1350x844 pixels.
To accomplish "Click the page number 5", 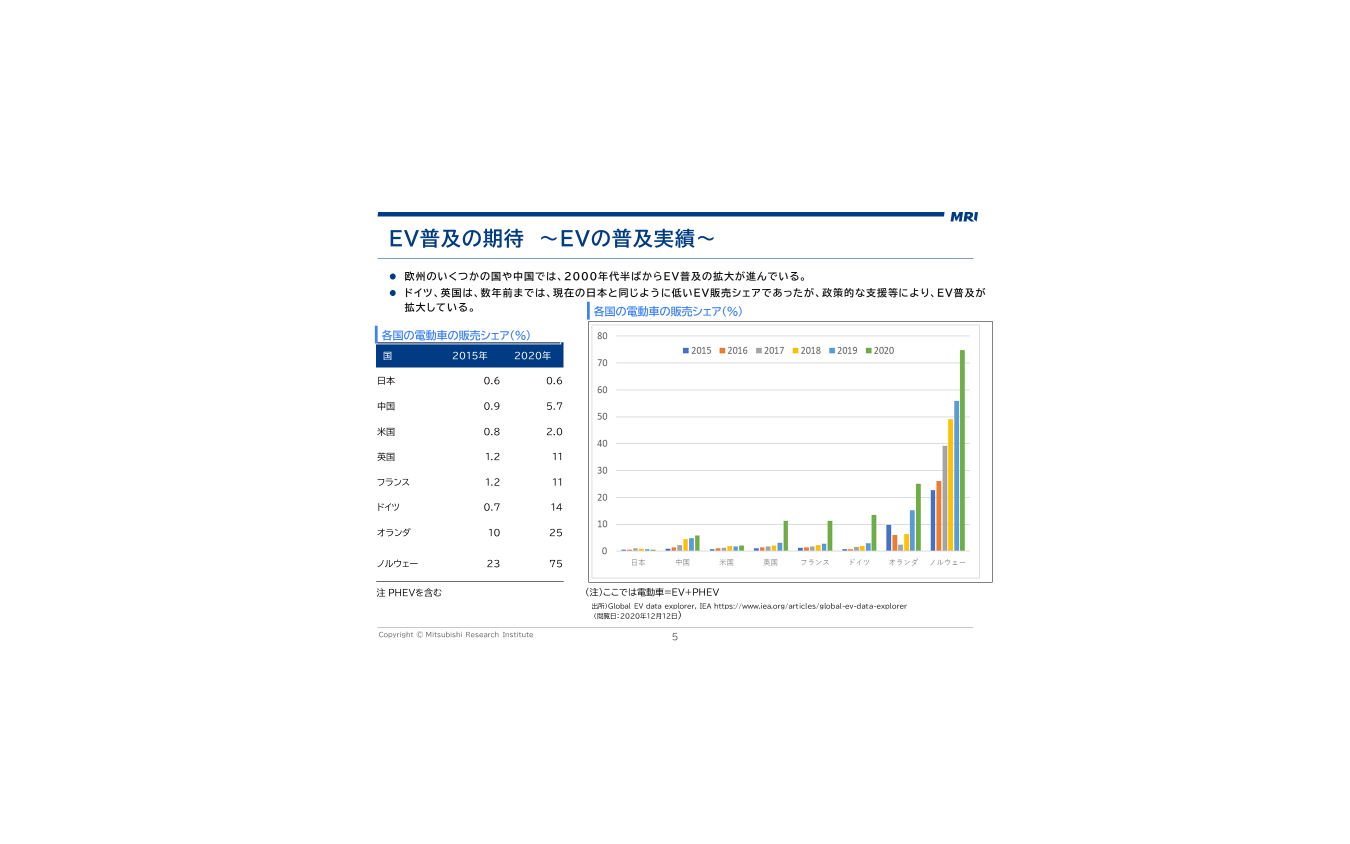I will point(675,637).
